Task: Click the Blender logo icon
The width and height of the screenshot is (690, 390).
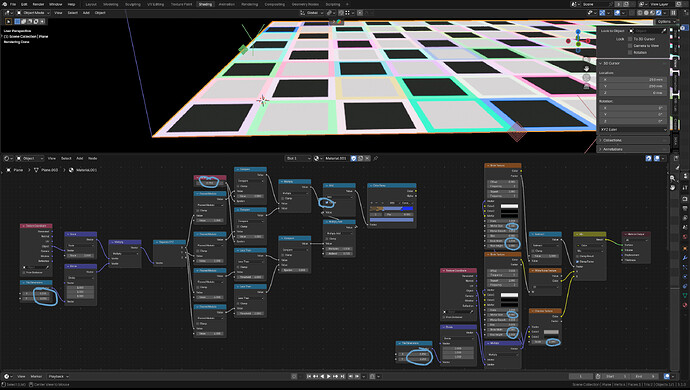Action: [4, 4]
